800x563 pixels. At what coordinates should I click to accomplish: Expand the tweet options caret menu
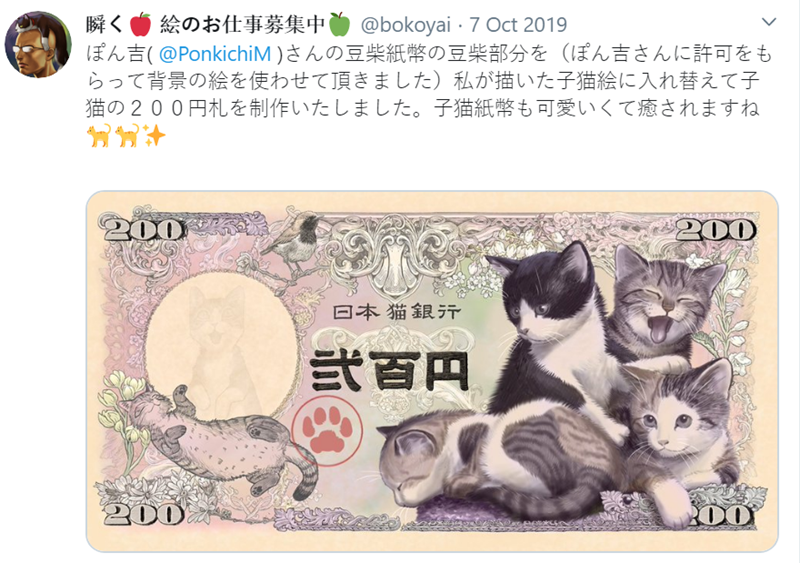[768, 22]
